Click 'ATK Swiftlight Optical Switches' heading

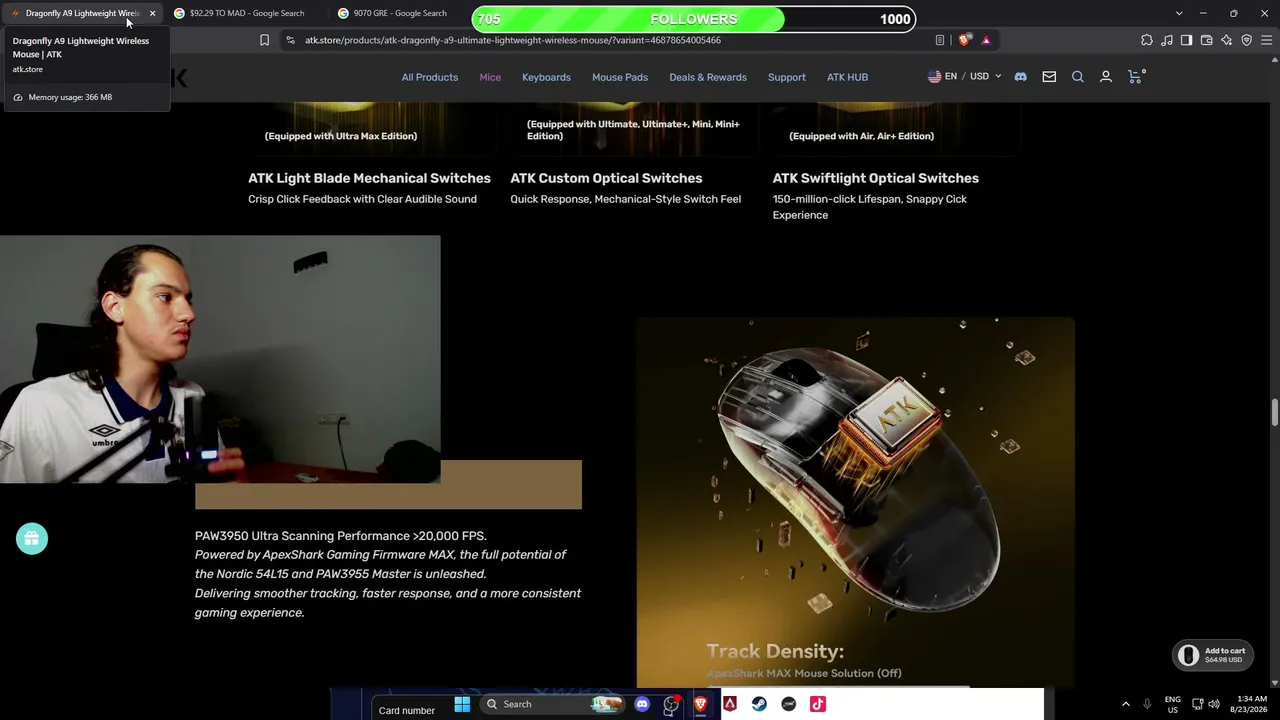coord(875,178)
